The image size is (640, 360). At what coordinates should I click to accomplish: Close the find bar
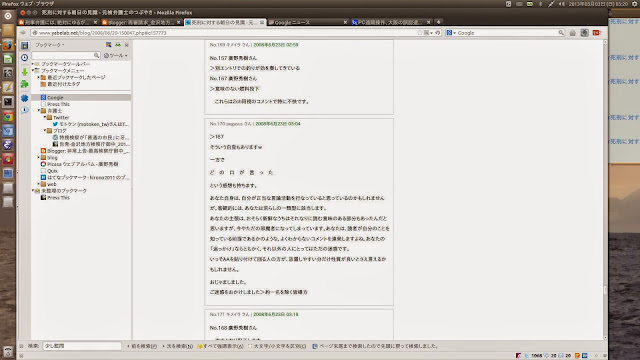[x=21, y=346]
